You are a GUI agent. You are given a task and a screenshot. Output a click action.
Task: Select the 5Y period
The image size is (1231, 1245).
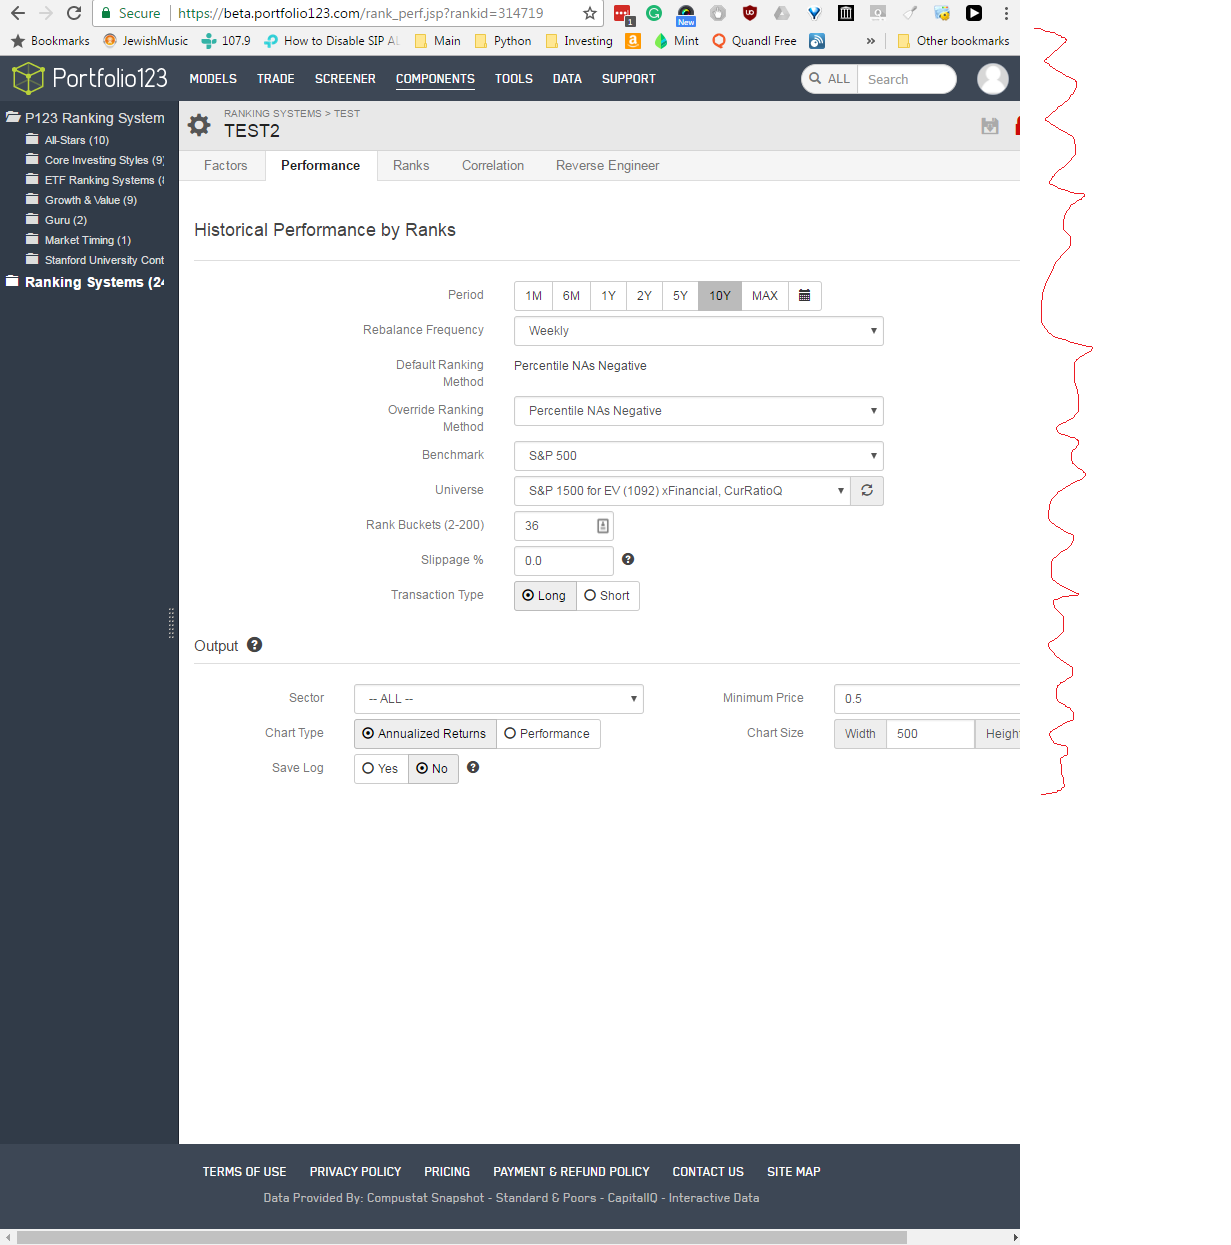680,296
